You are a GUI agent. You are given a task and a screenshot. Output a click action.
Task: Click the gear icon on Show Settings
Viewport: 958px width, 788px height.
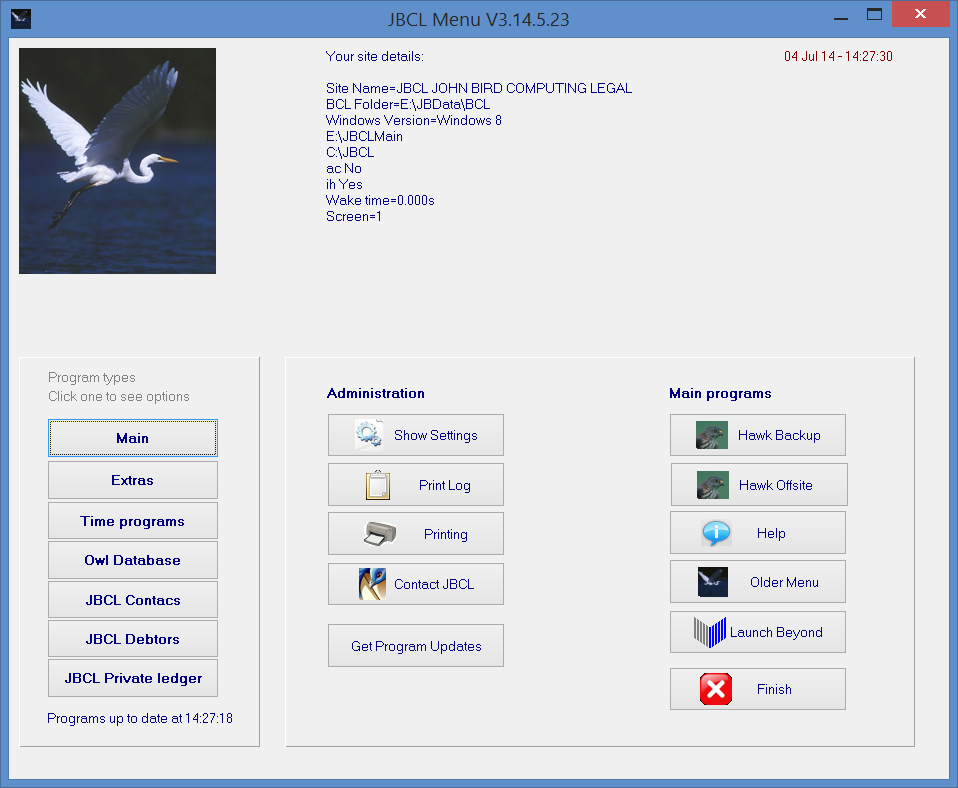(x=369, y=435)
